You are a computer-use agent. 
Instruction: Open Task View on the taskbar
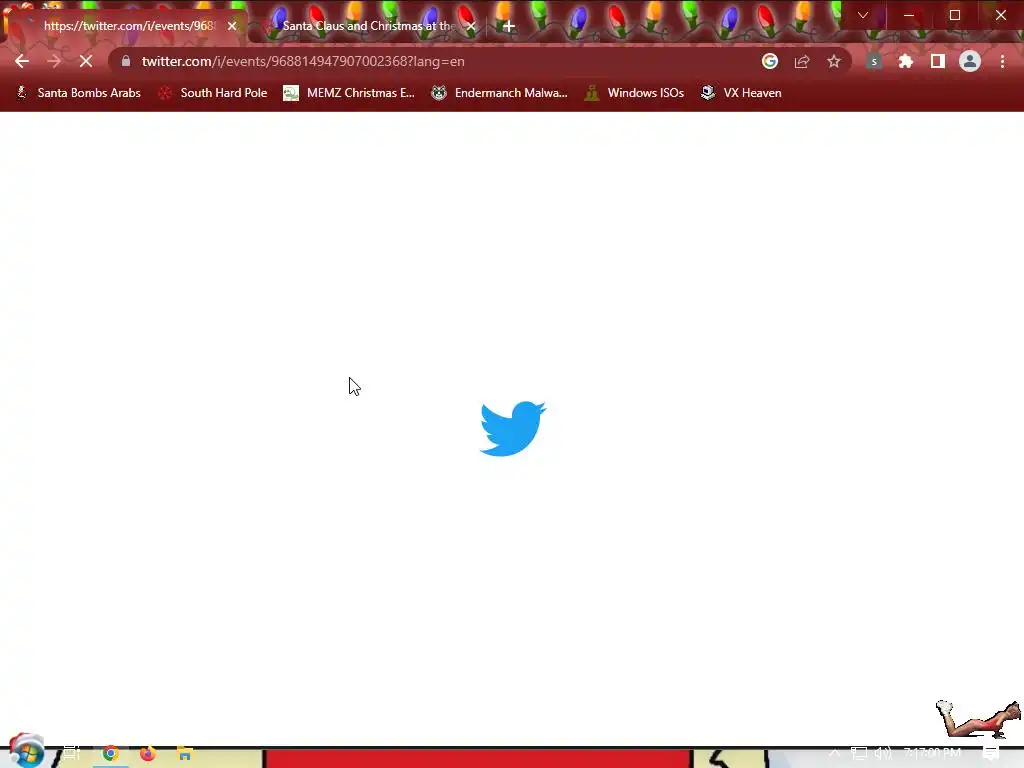[x=72, y=753]
